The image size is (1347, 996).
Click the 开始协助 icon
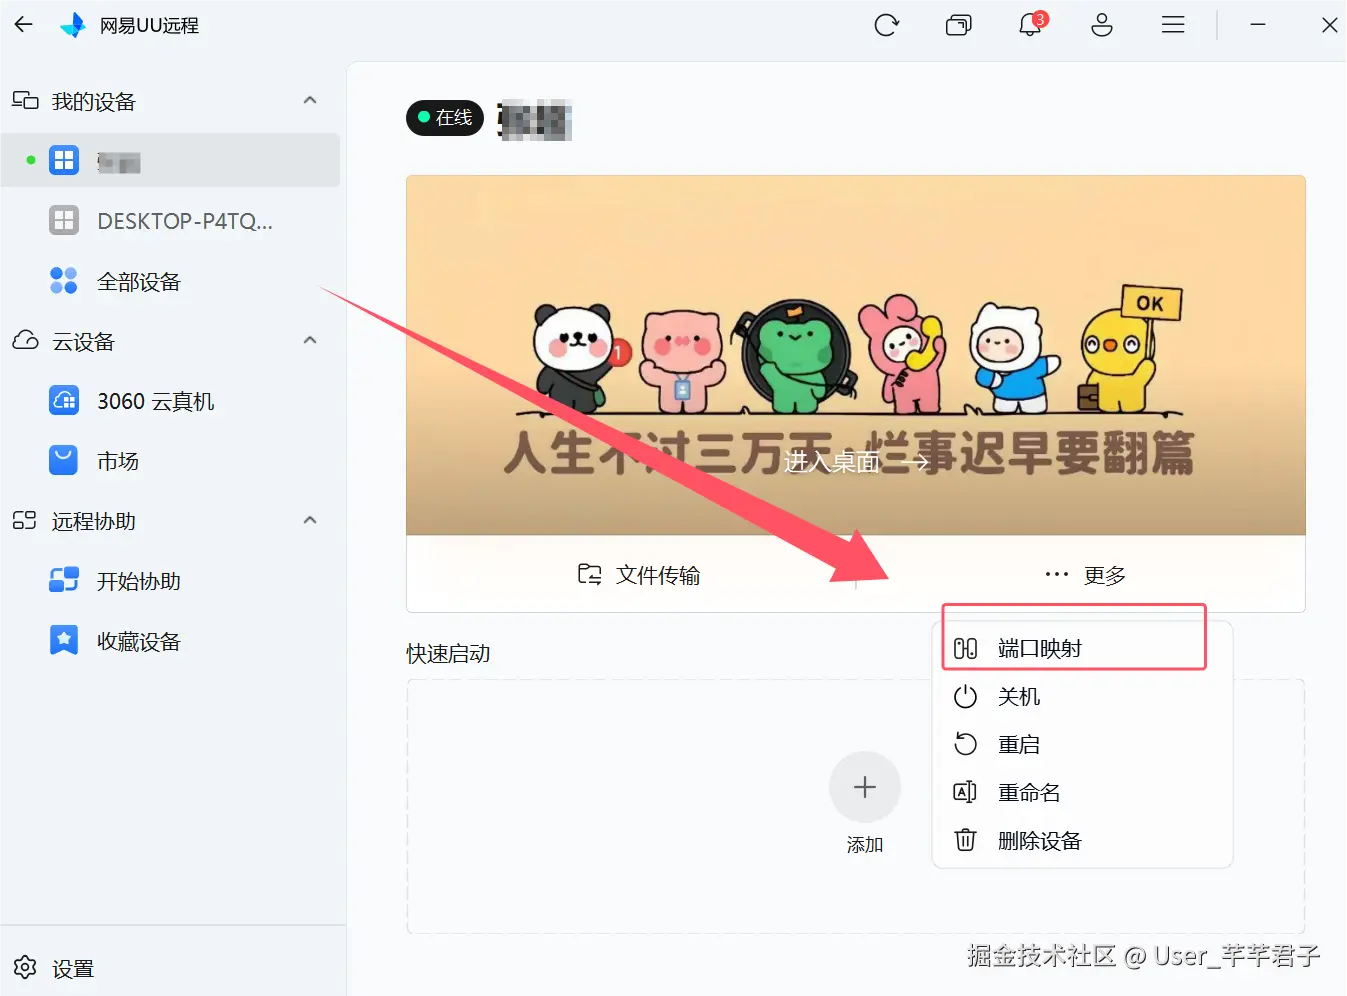(64, 580)
